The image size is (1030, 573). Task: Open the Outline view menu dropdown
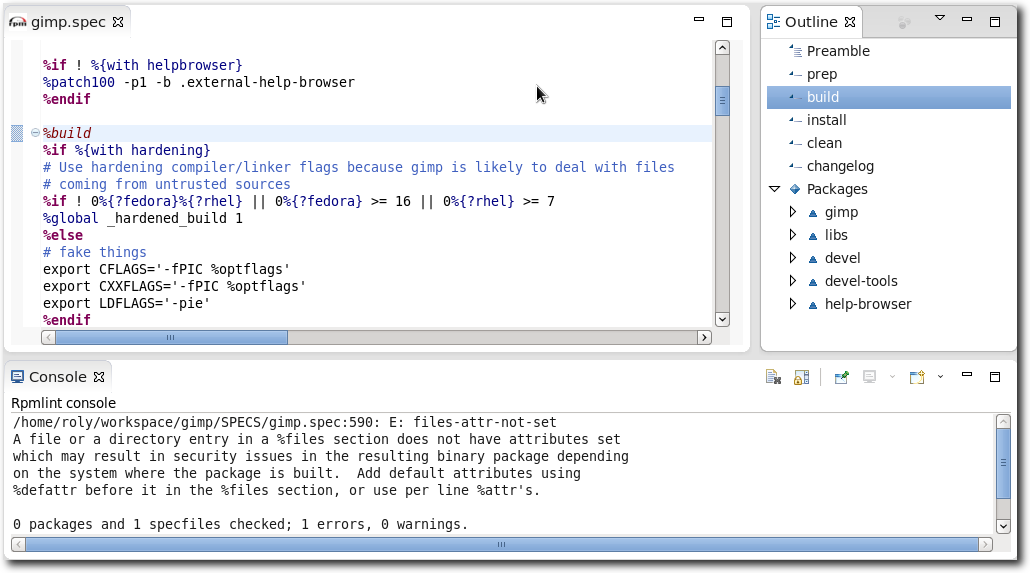[x=939, y=19]
